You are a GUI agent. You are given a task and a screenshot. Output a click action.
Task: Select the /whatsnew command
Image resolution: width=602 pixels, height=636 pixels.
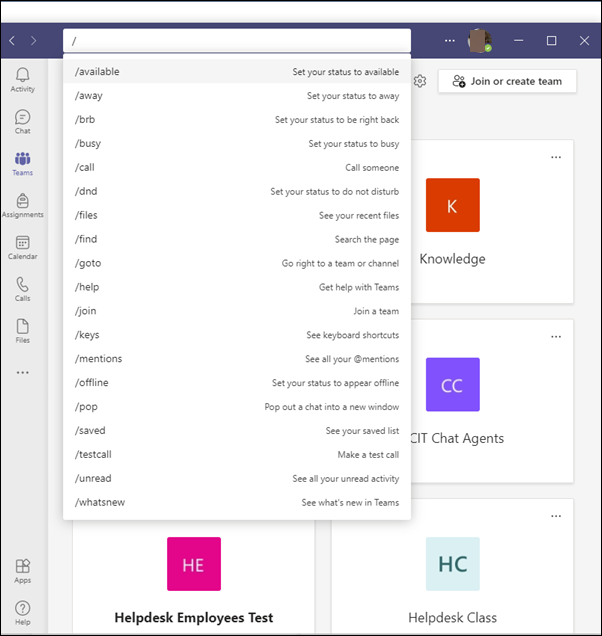(237, 503)
